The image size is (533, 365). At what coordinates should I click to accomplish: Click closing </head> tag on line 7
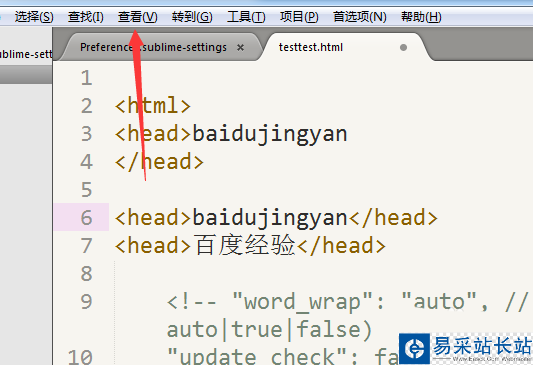coord(341,245)
